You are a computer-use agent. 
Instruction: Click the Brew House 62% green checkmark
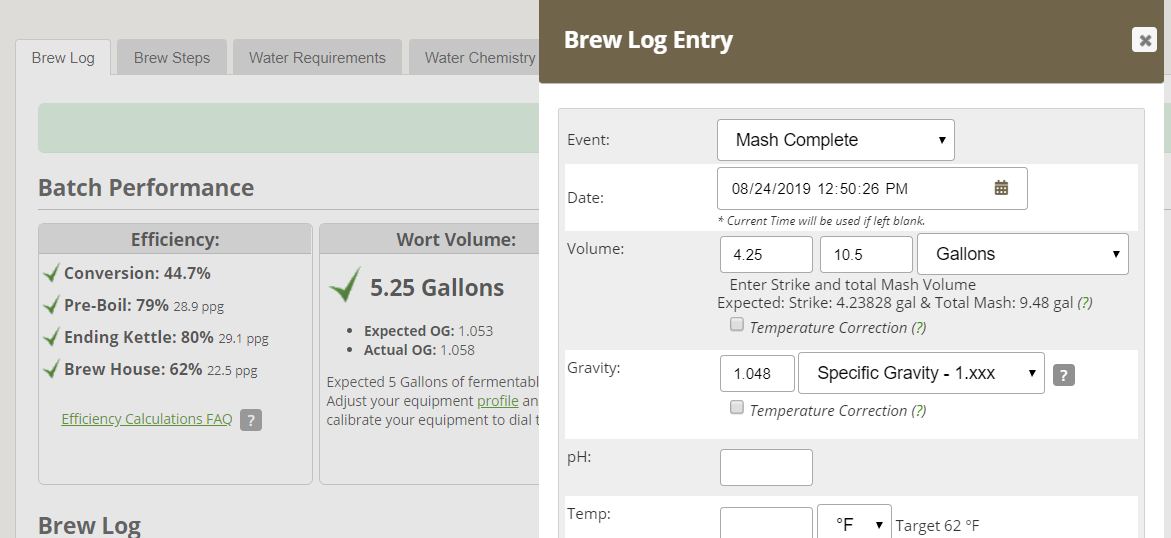[51, 369]
